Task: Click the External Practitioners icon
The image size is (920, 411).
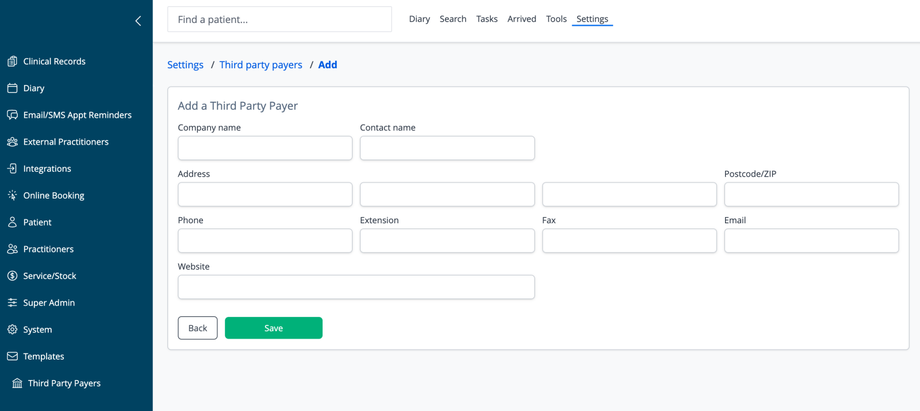Action: tap(12, 142)
